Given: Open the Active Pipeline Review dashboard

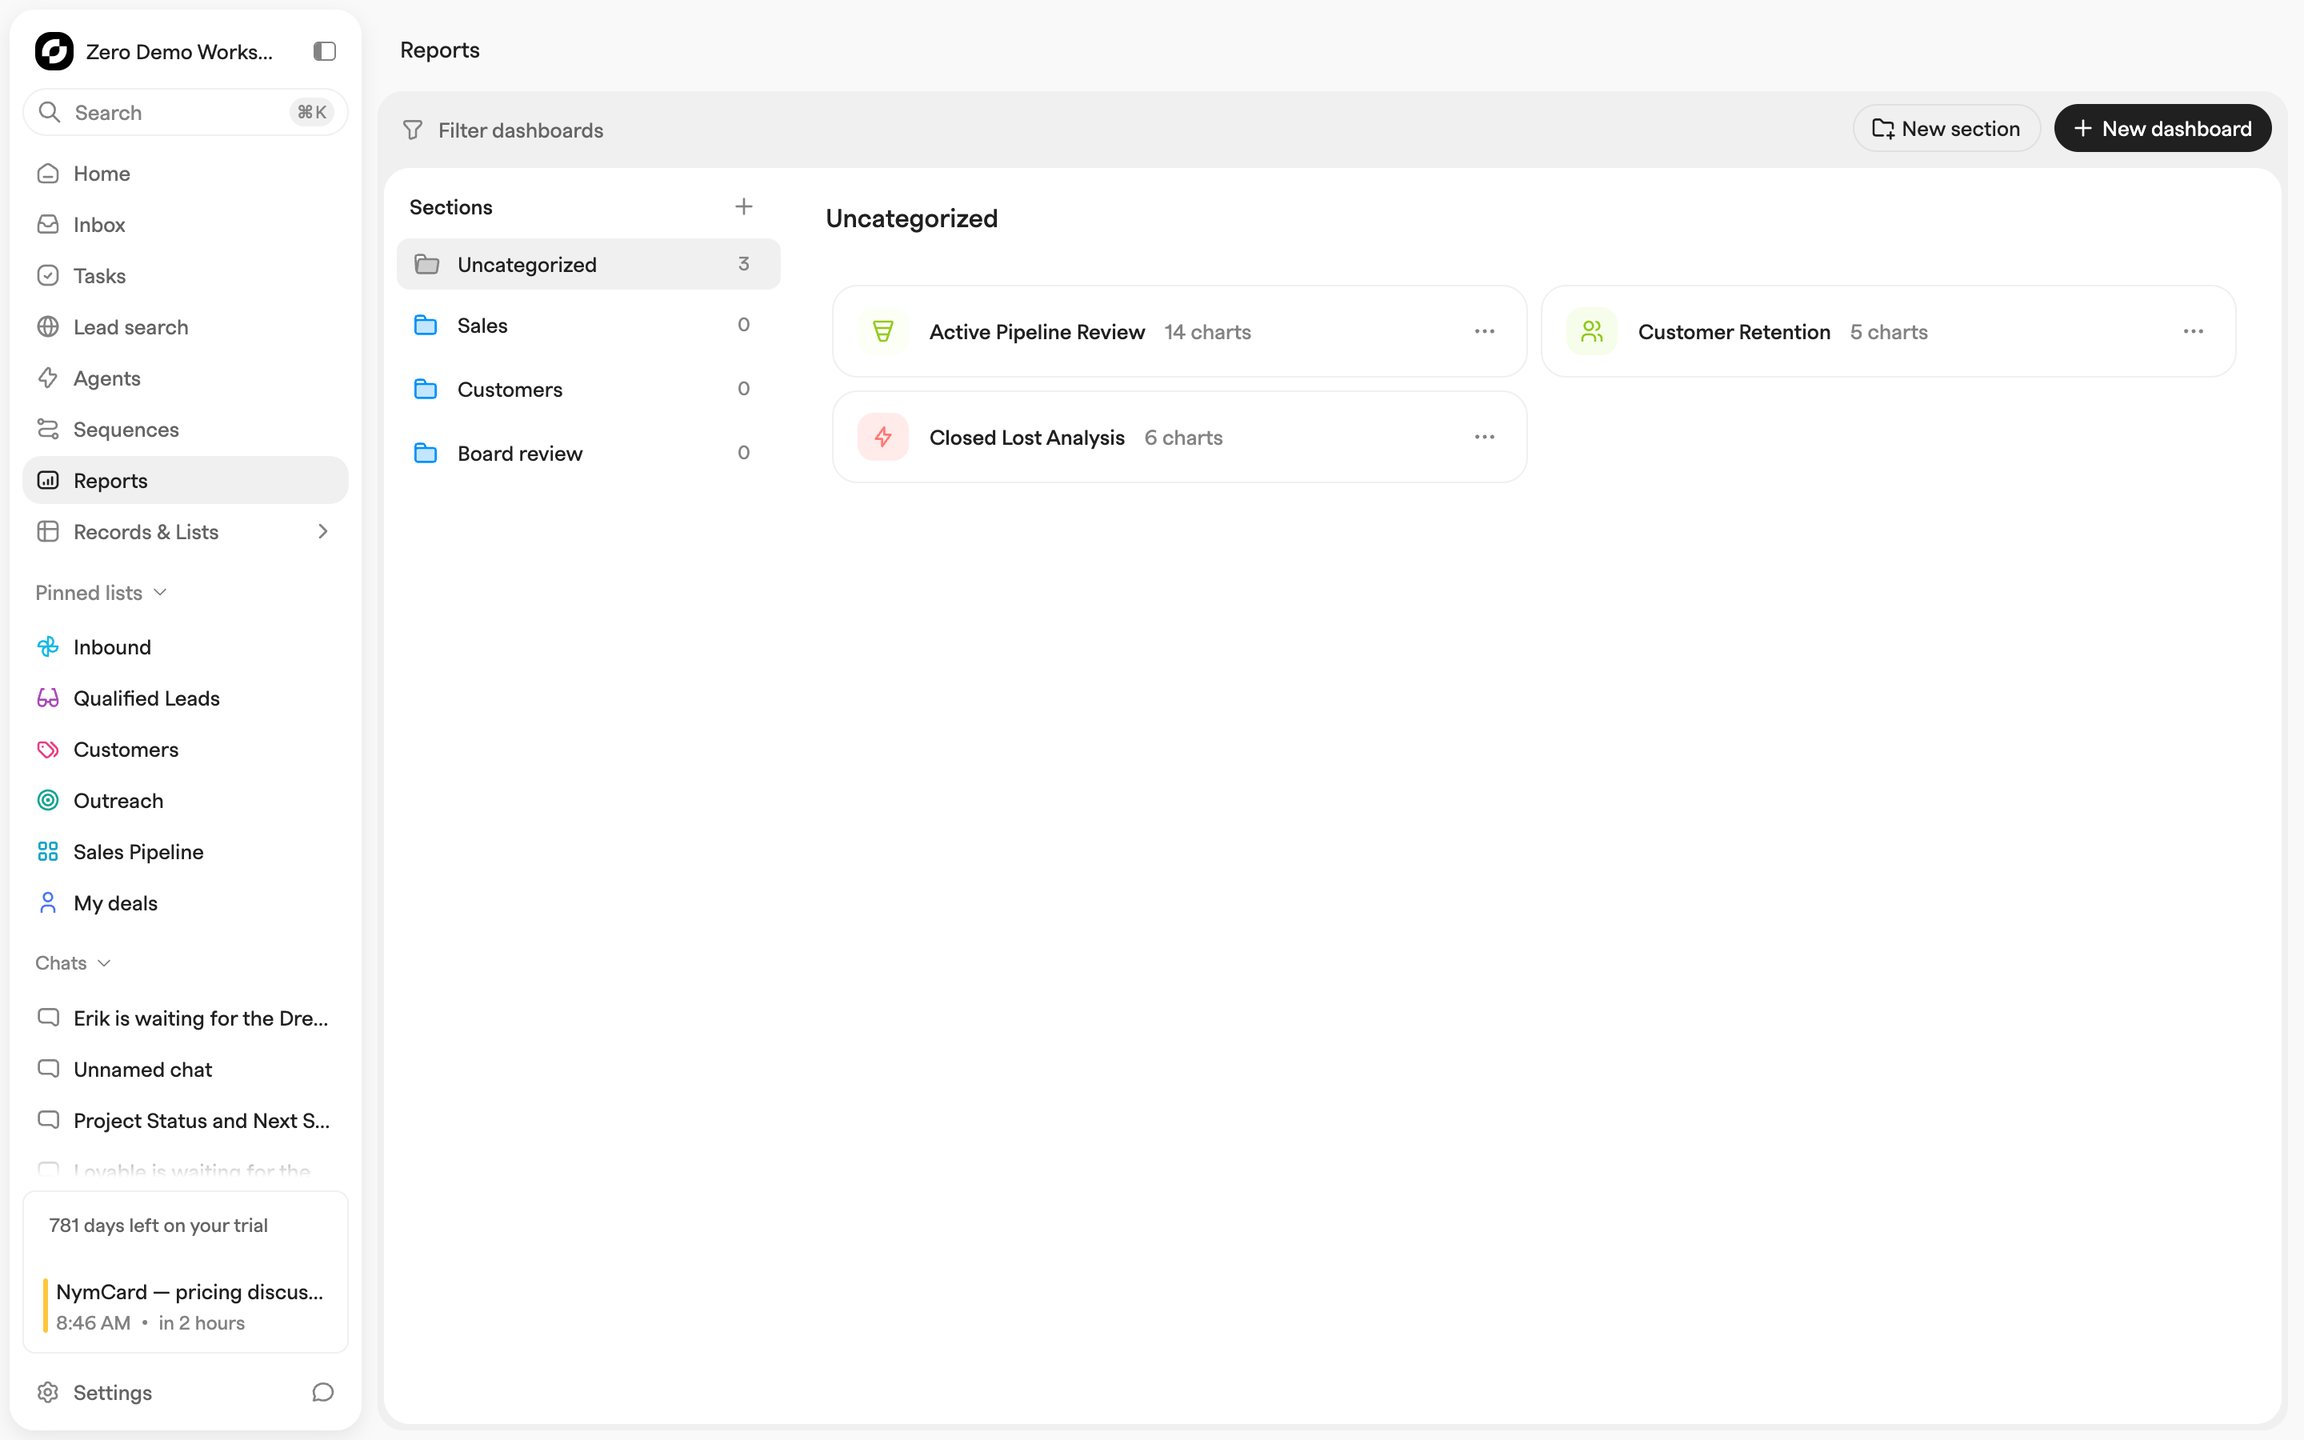Looking at the screenshot, I should coord(1179,331).
